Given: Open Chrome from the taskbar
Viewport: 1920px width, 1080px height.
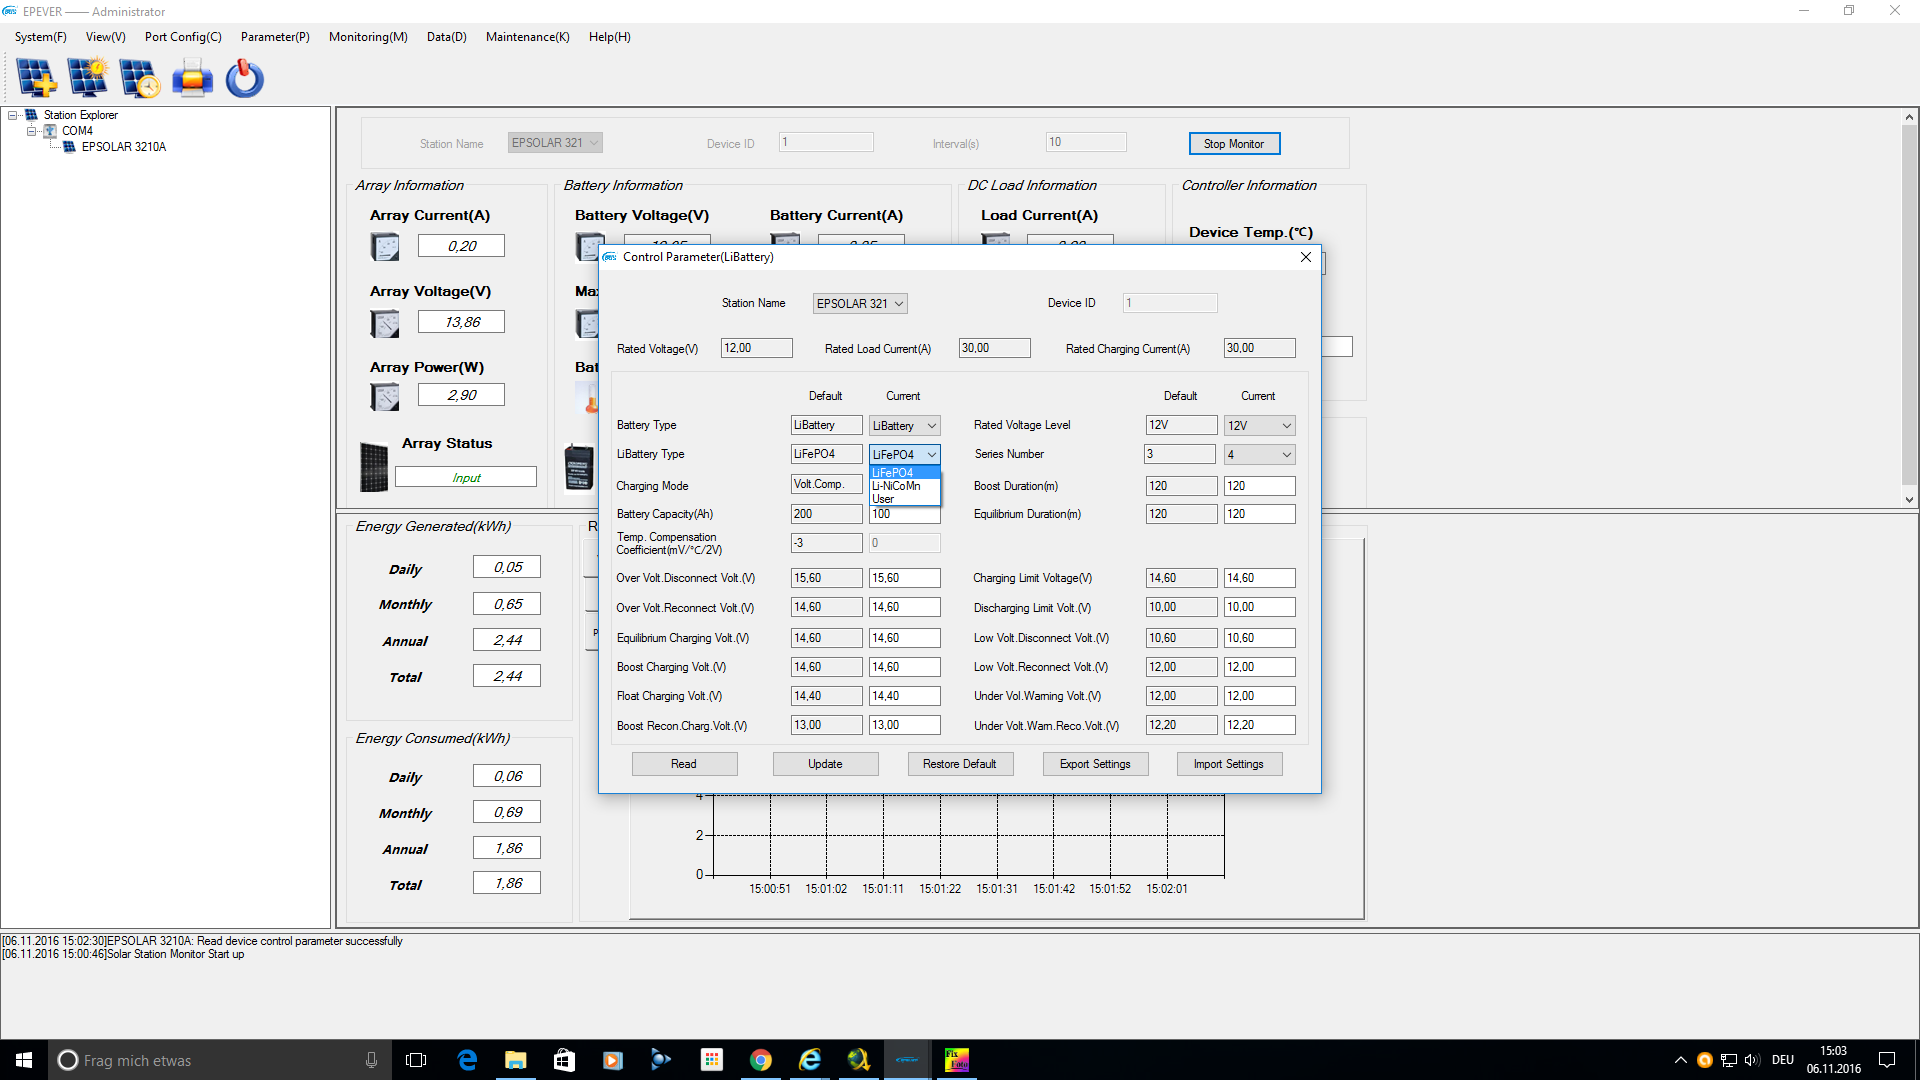Looking at the screenshot, I should 760,1060.
